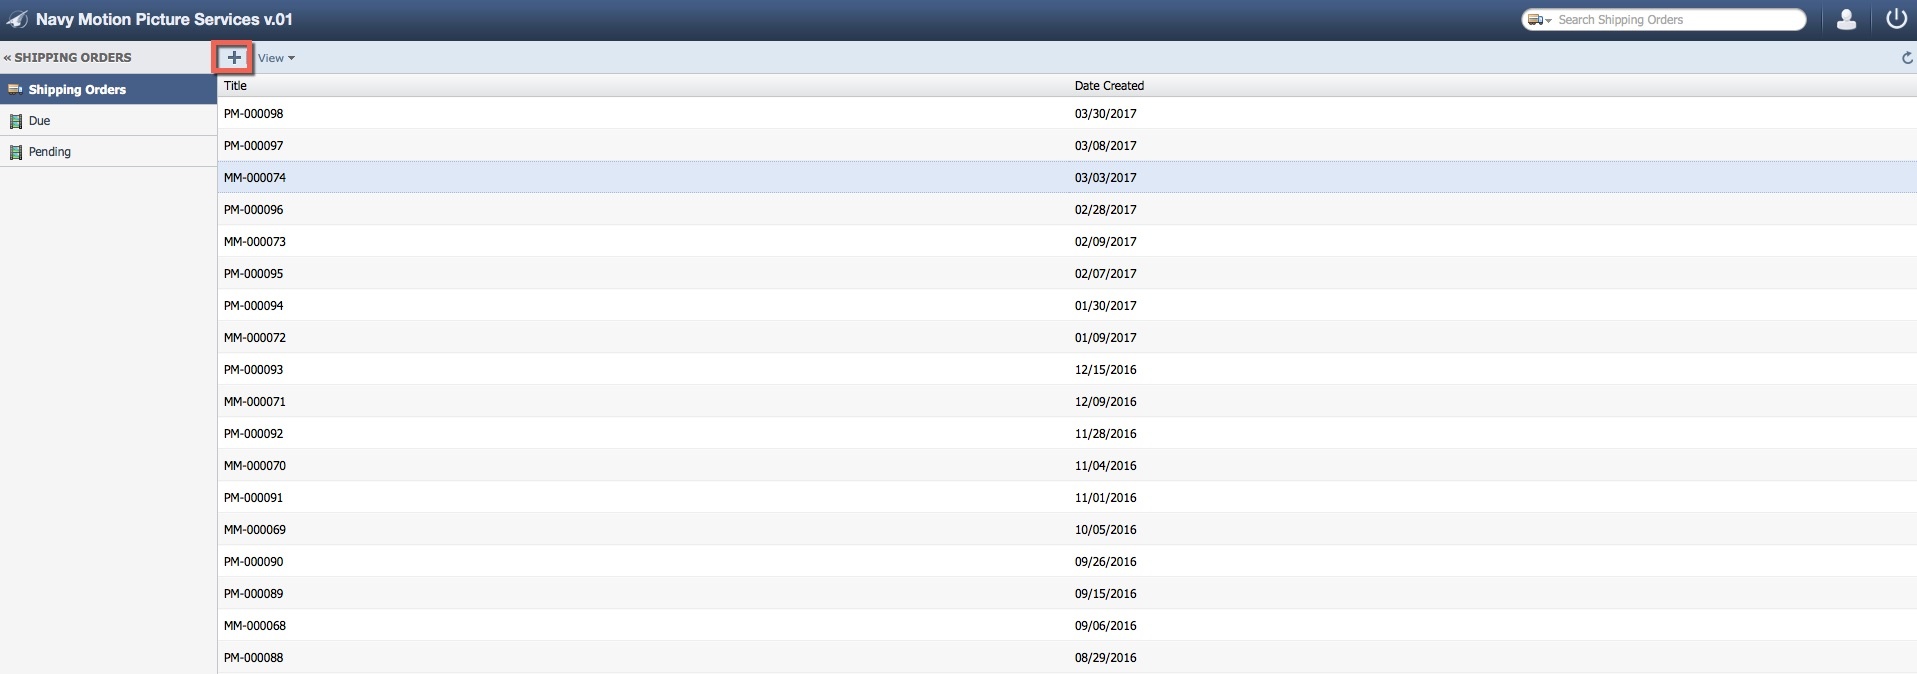The image size is (1917, 674).
Task: Click the film icon next to Pending
Action: (15, 153)
